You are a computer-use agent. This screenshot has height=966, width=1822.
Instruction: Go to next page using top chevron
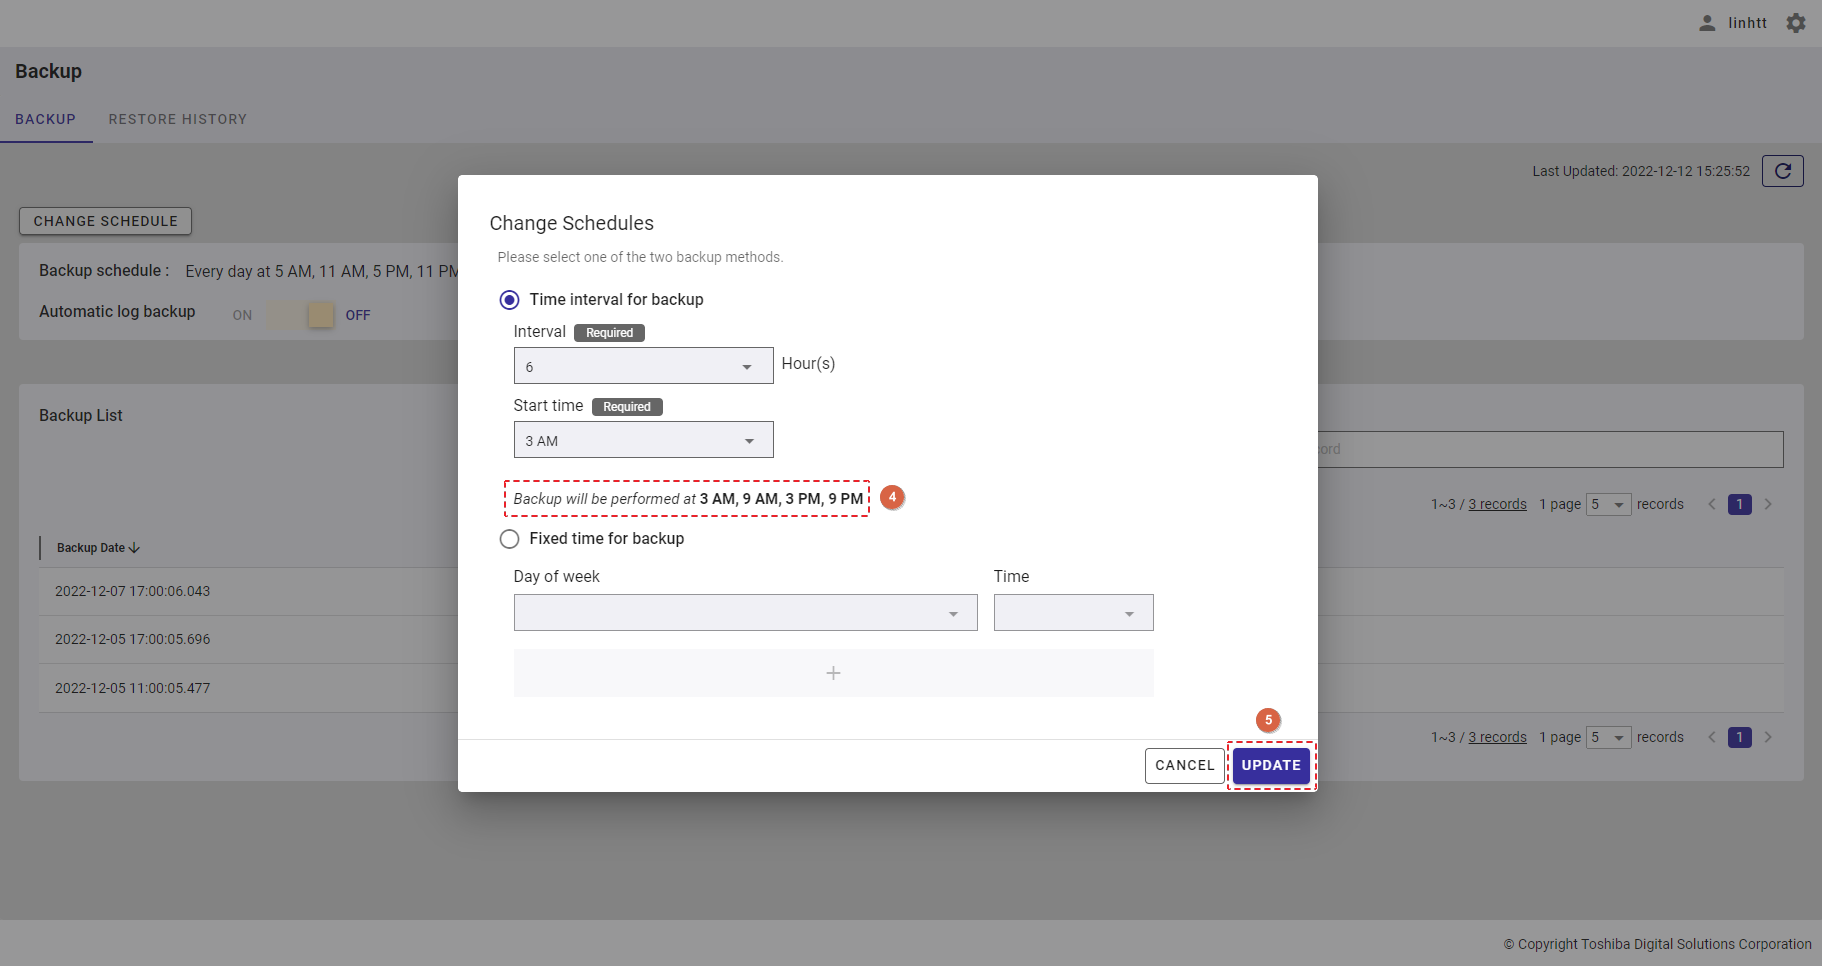point(1768,504)
